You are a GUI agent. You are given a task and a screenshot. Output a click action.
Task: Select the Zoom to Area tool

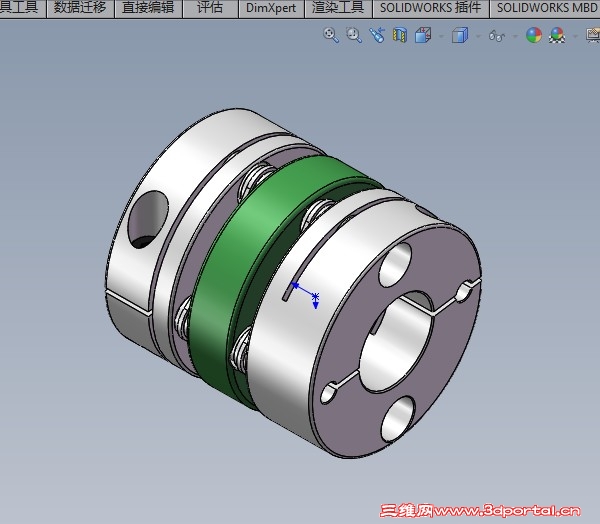pos(354,35)
